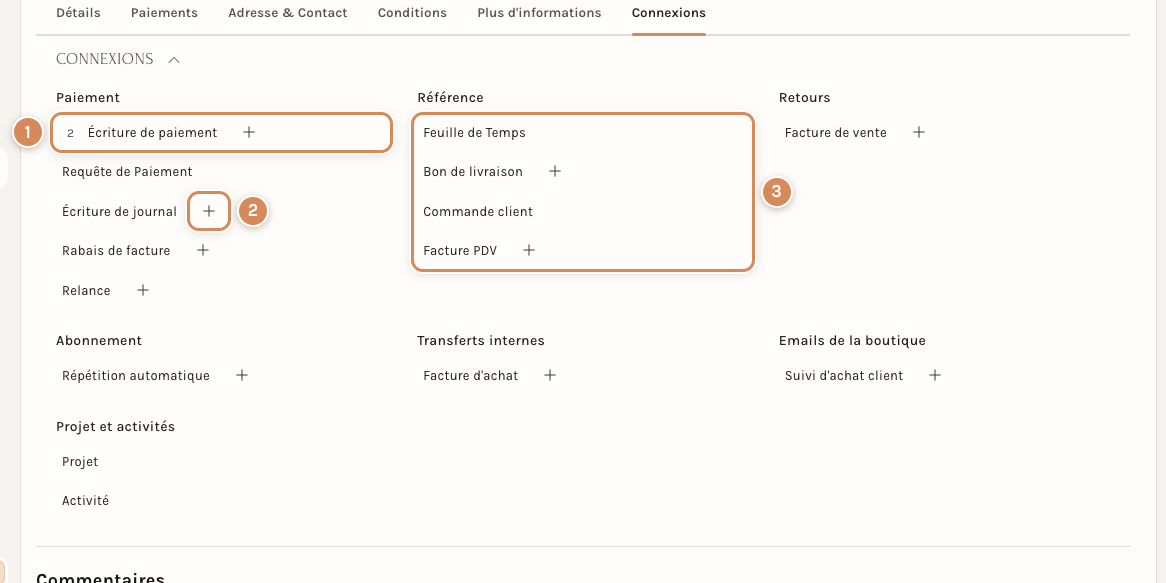The height and width of the screenshot is (583, 1166).
Task: Switch to the Détails tab
Action: coord(78,13)
